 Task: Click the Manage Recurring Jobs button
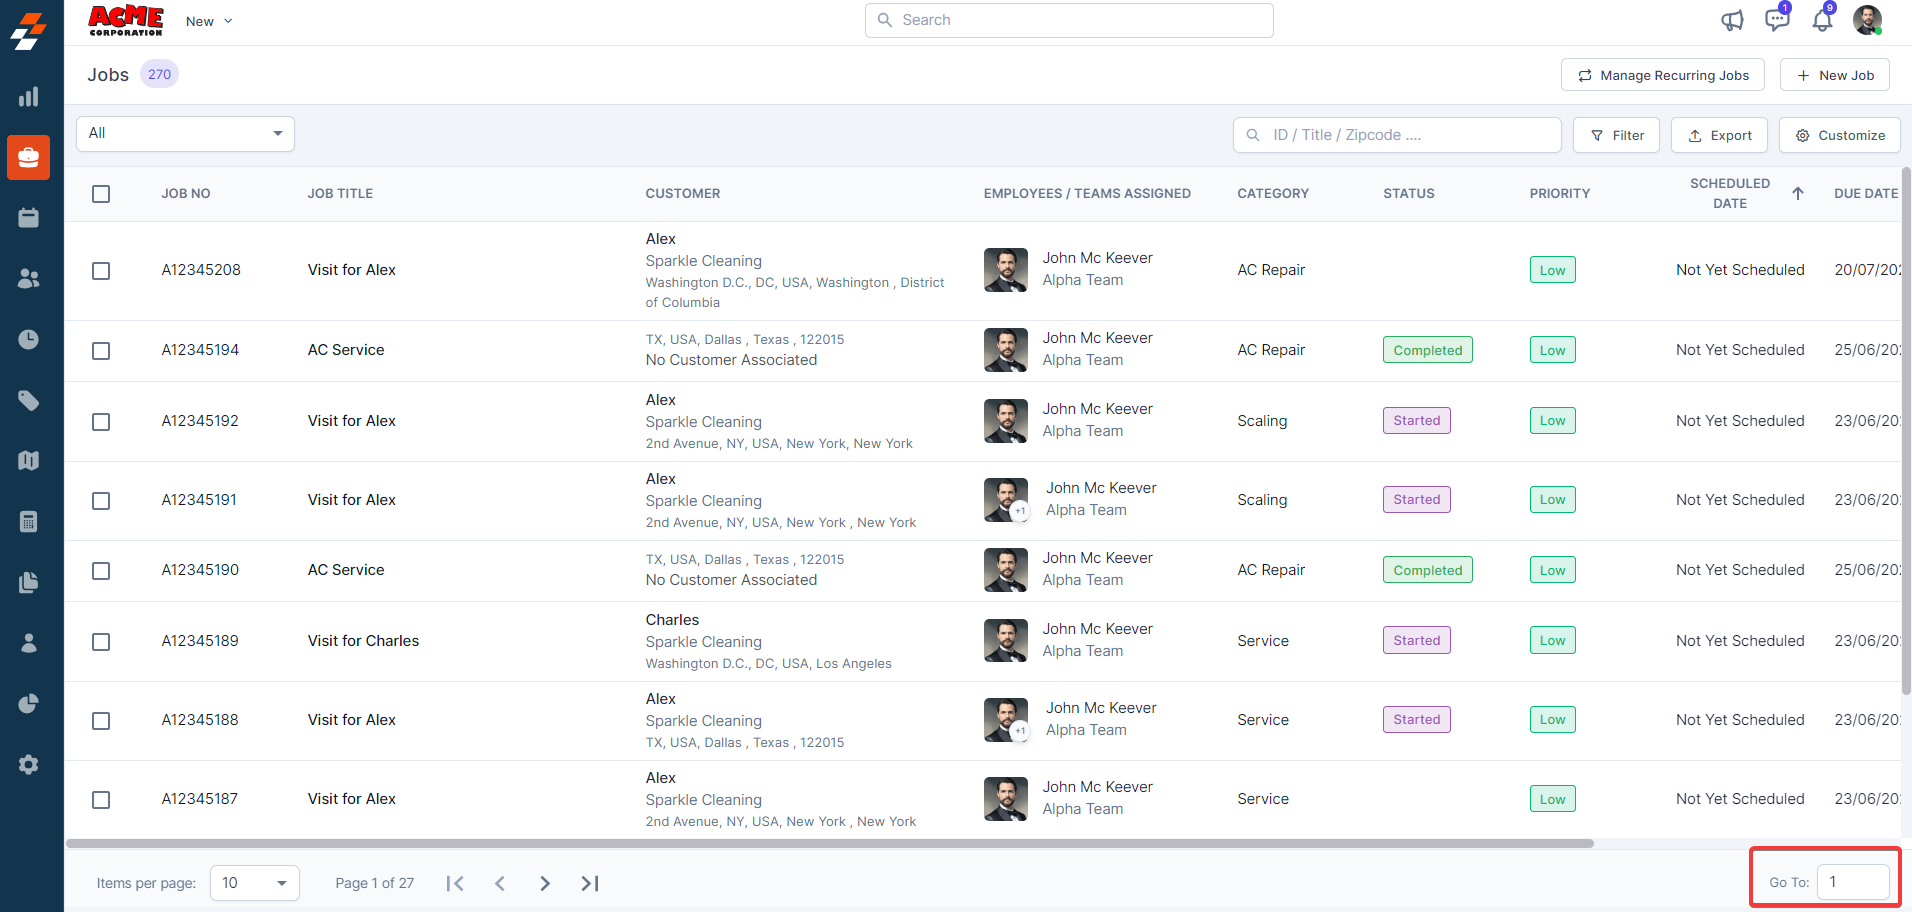[1662, 75]
